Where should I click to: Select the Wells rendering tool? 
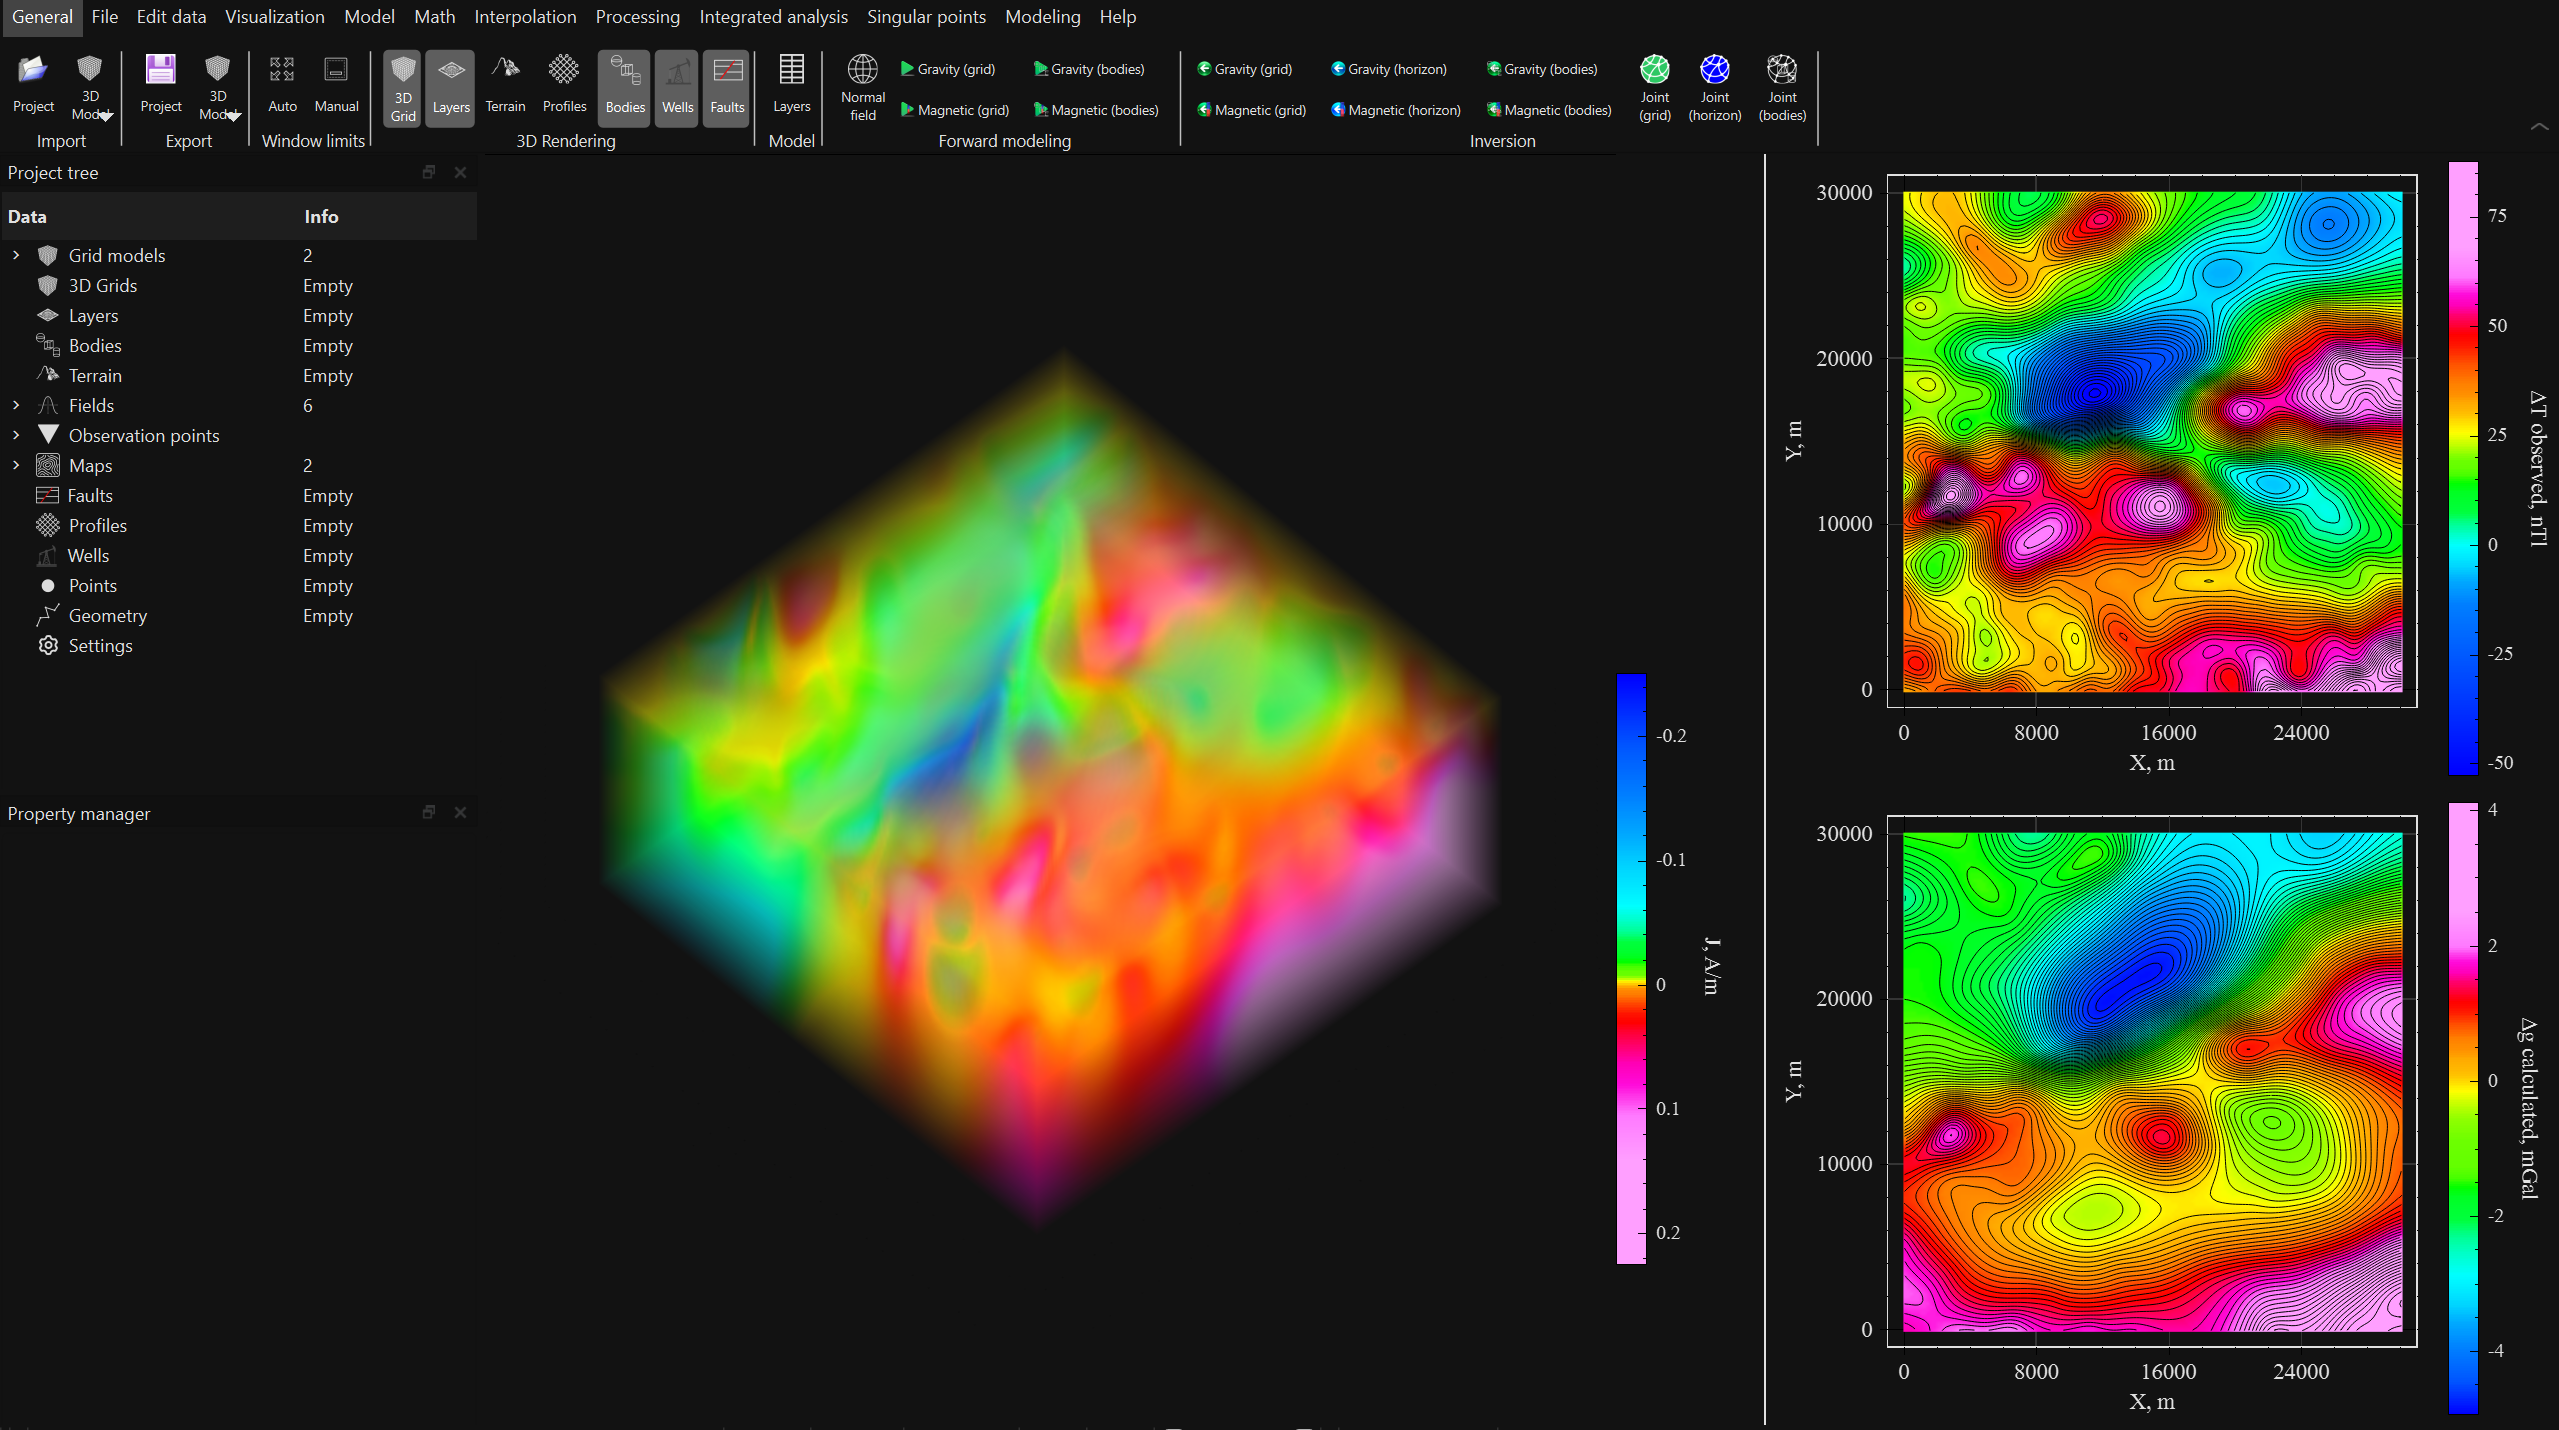676,88
